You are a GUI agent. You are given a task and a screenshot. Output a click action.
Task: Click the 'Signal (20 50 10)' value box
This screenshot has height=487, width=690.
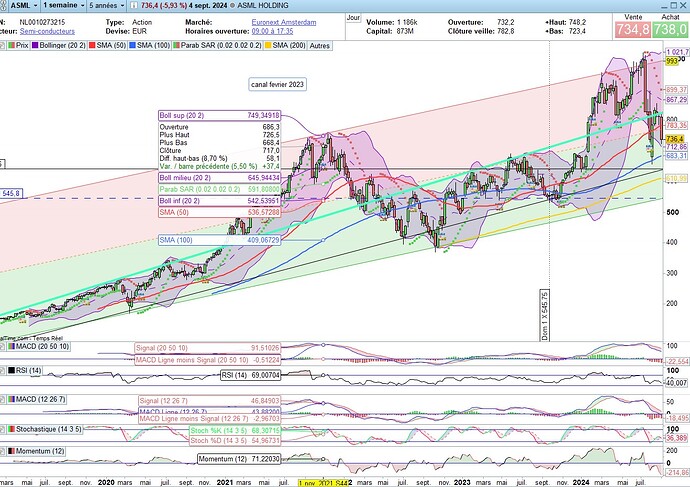point(207,348)
